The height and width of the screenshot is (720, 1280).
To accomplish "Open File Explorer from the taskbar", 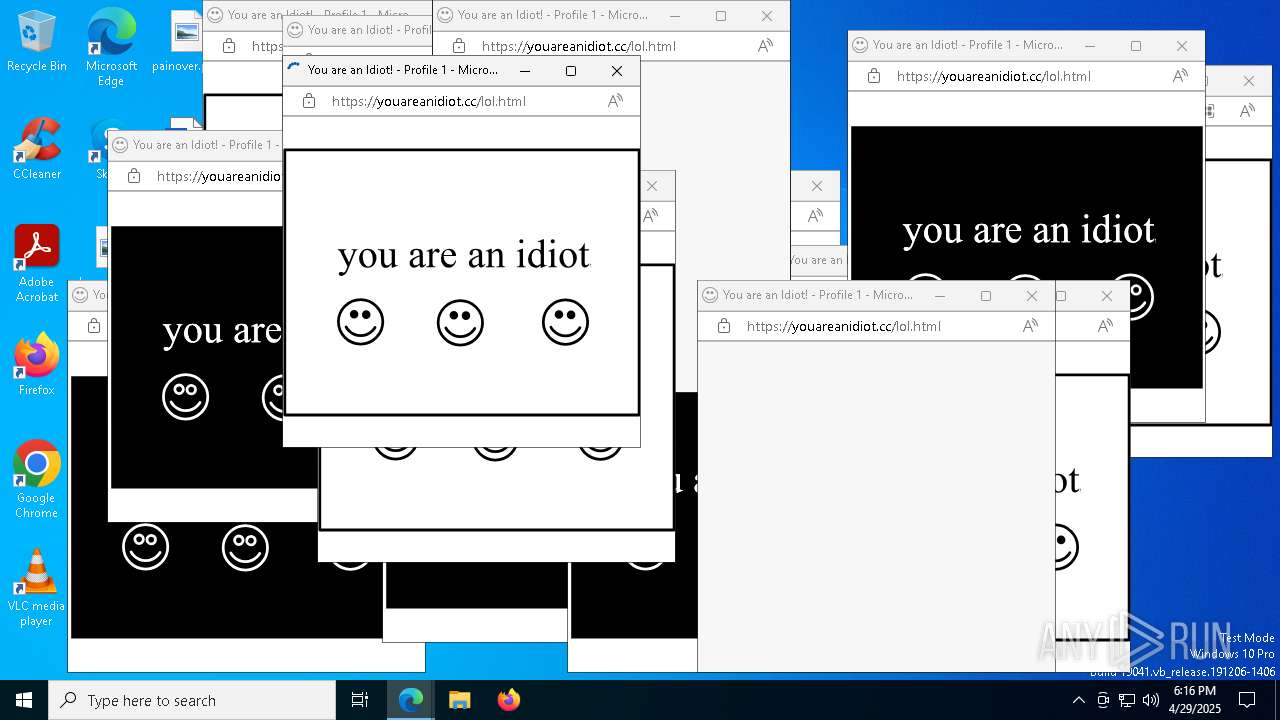I will point(459,700).
